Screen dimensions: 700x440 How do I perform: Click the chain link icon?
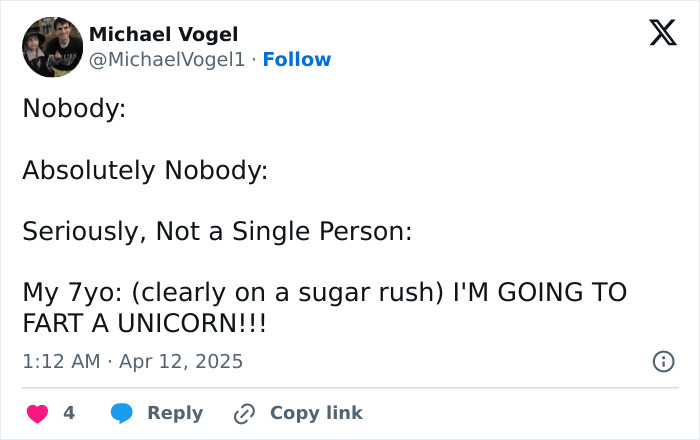click(245, 413)
